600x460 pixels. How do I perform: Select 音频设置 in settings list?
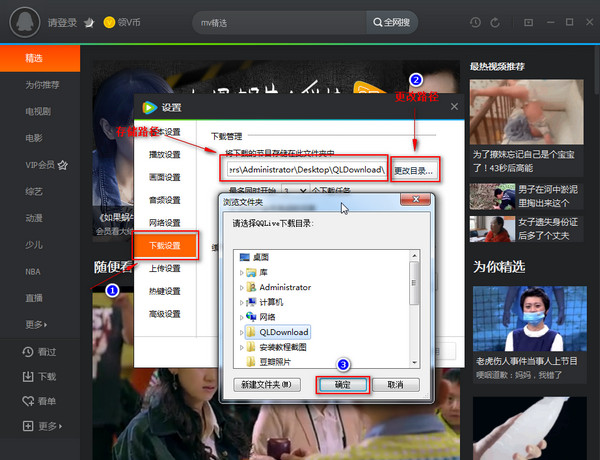coord(165,200)
